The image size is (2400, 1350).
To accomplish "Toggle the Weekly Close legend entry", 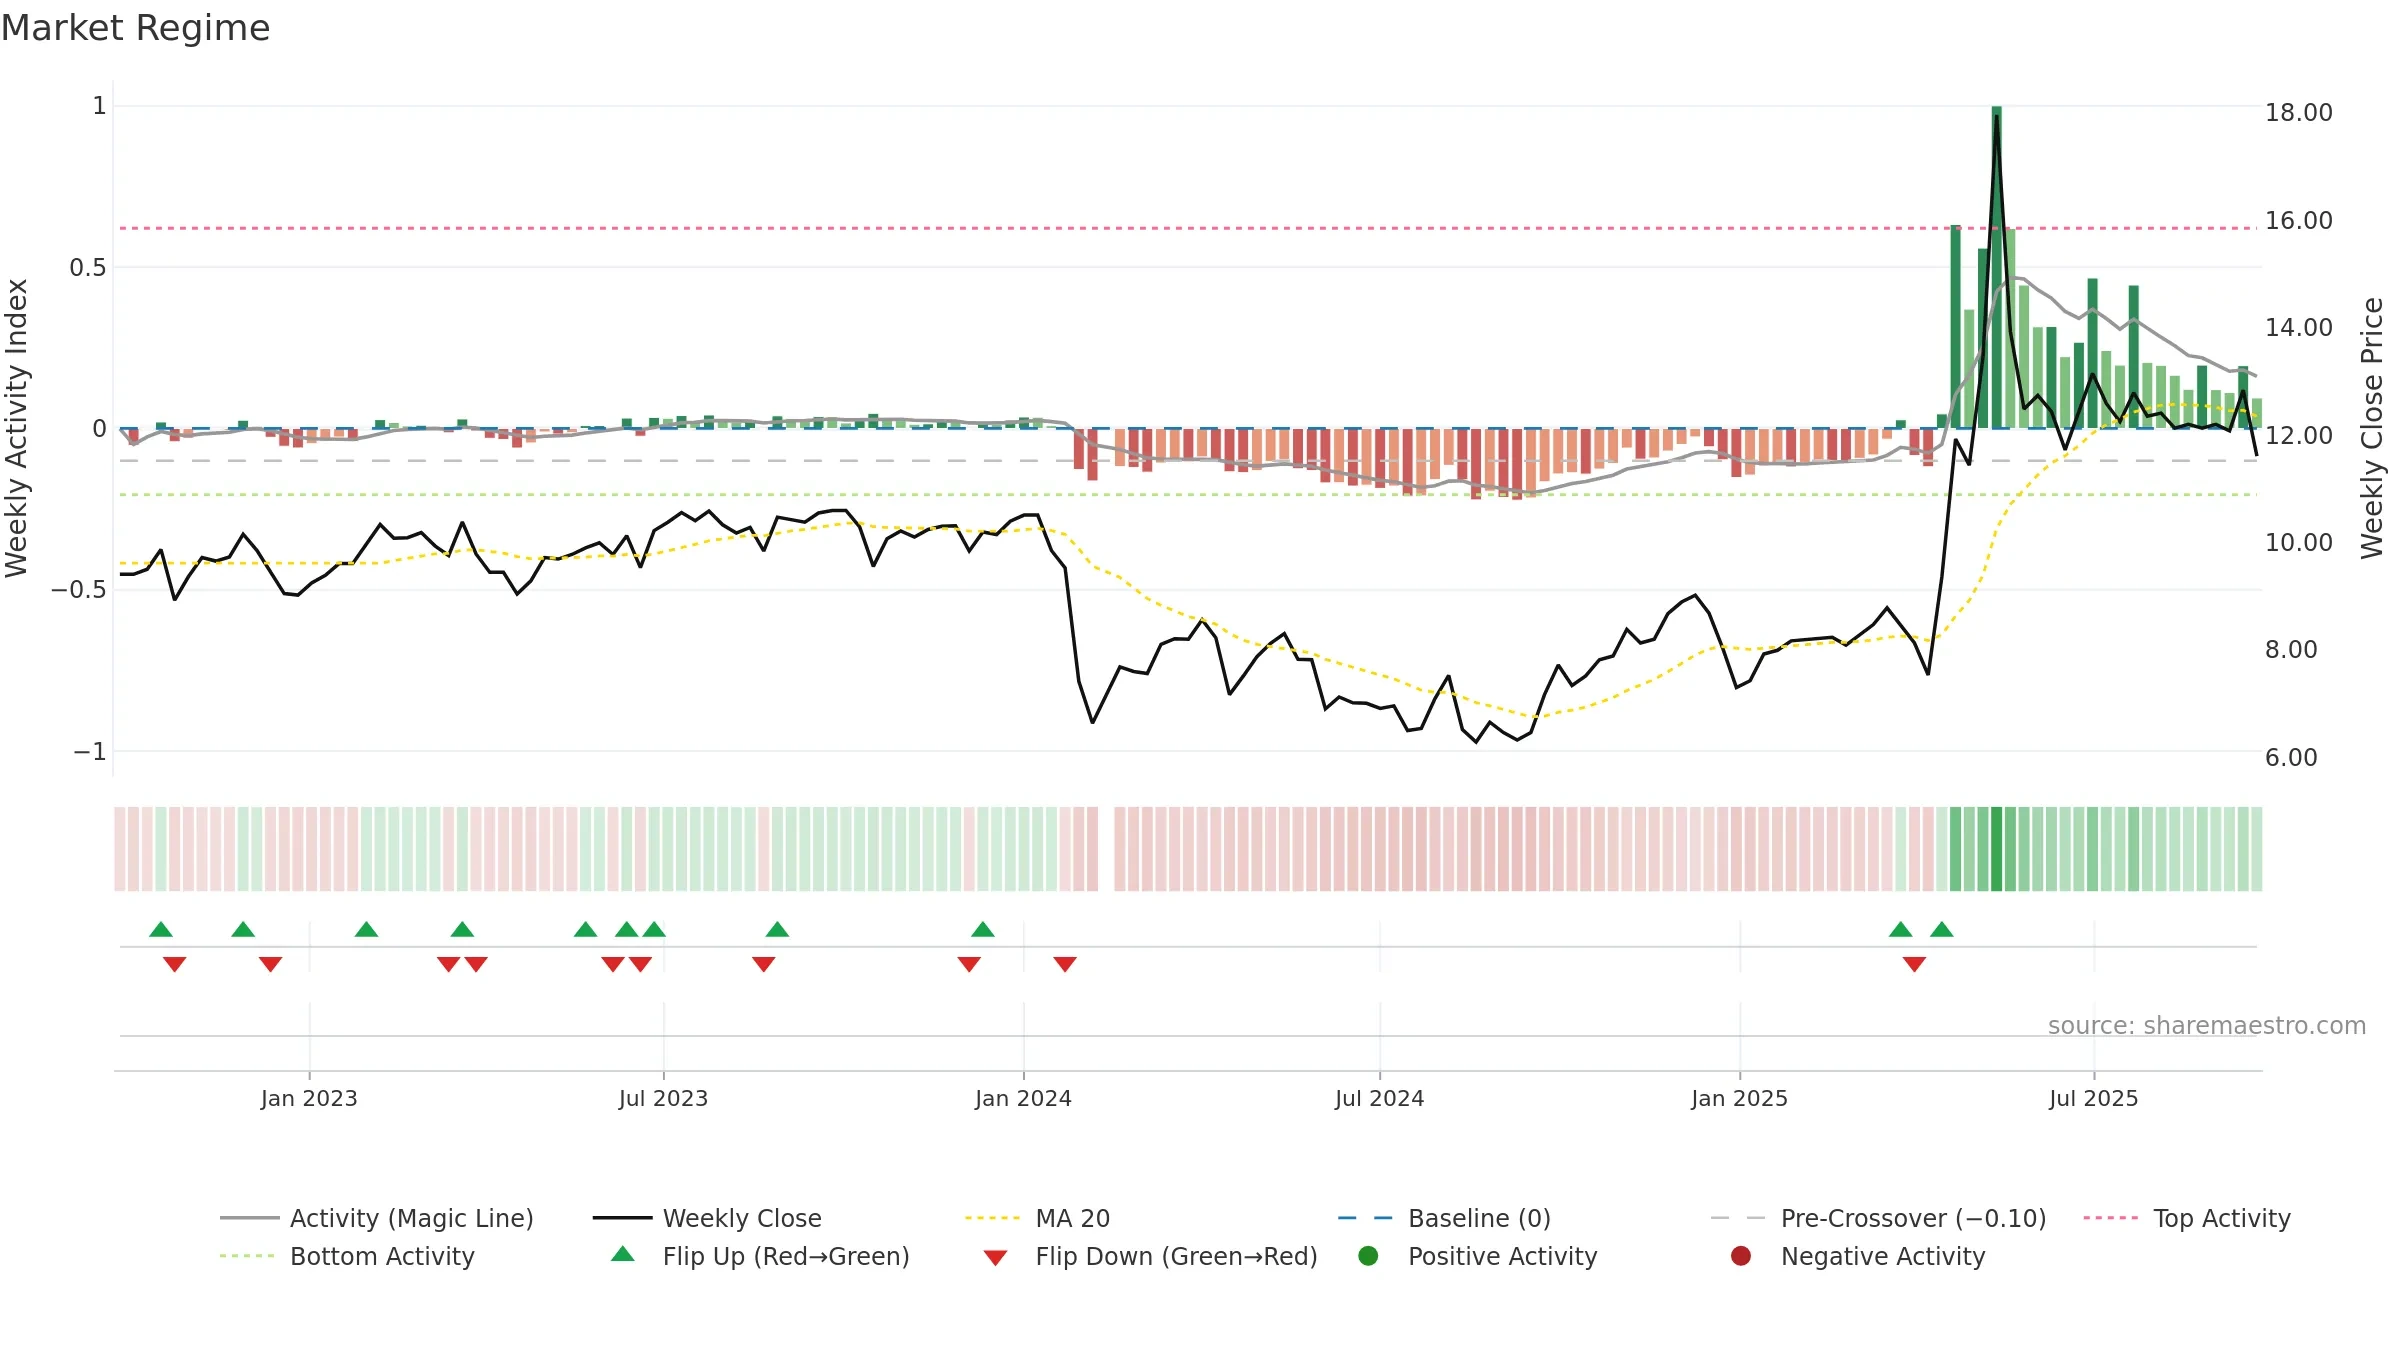I will click(x=707, y=1218).
